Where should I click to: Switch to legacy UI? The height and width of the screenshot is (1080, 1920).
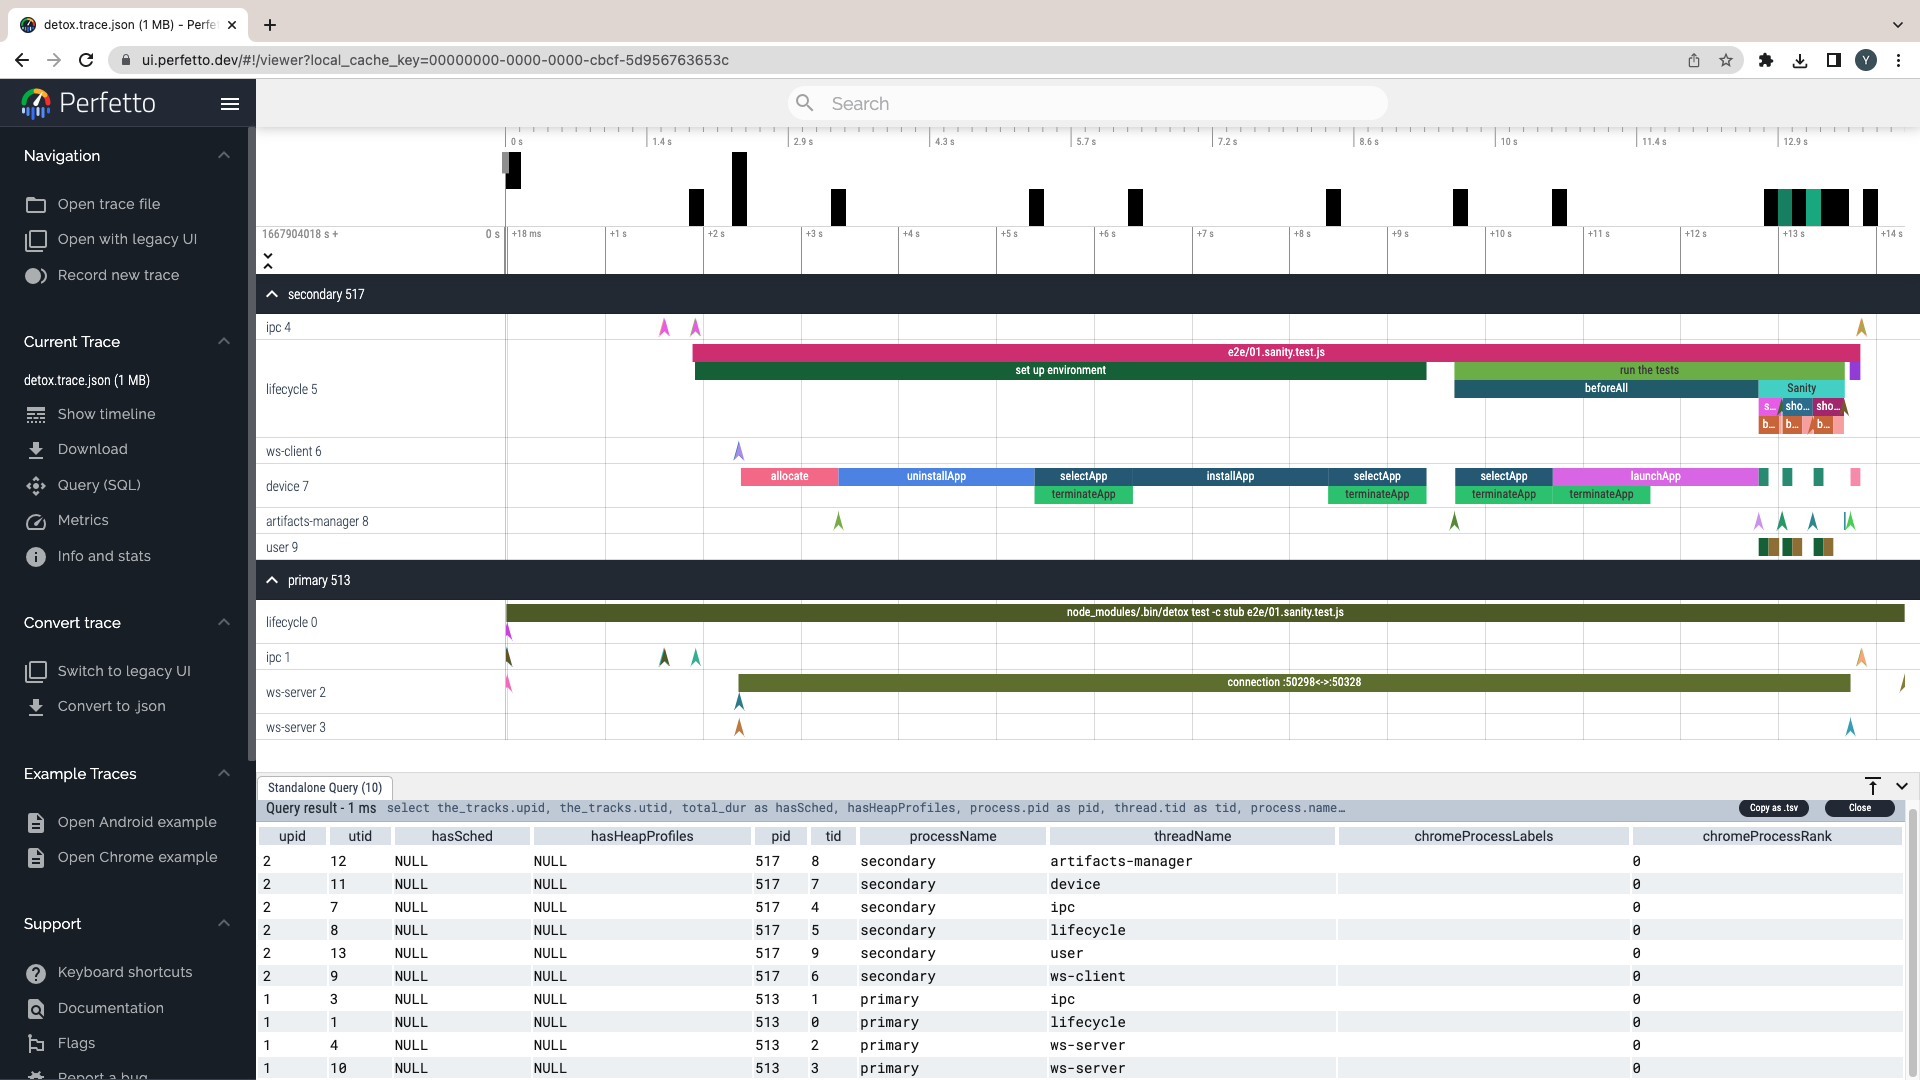click(x=124, y=671)
